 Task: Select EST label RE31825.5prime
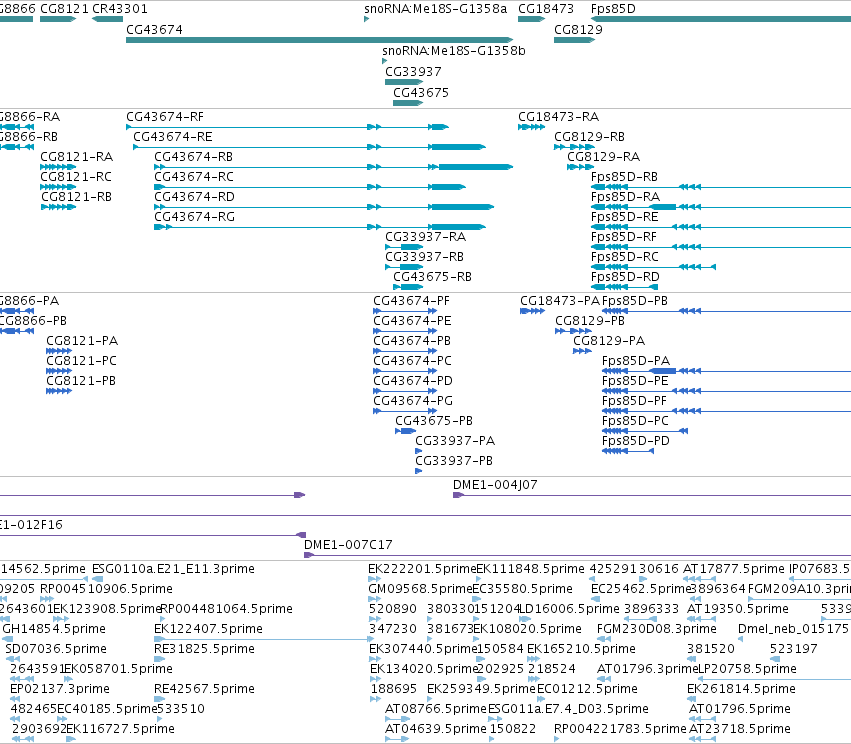click(x=205, y=649)
